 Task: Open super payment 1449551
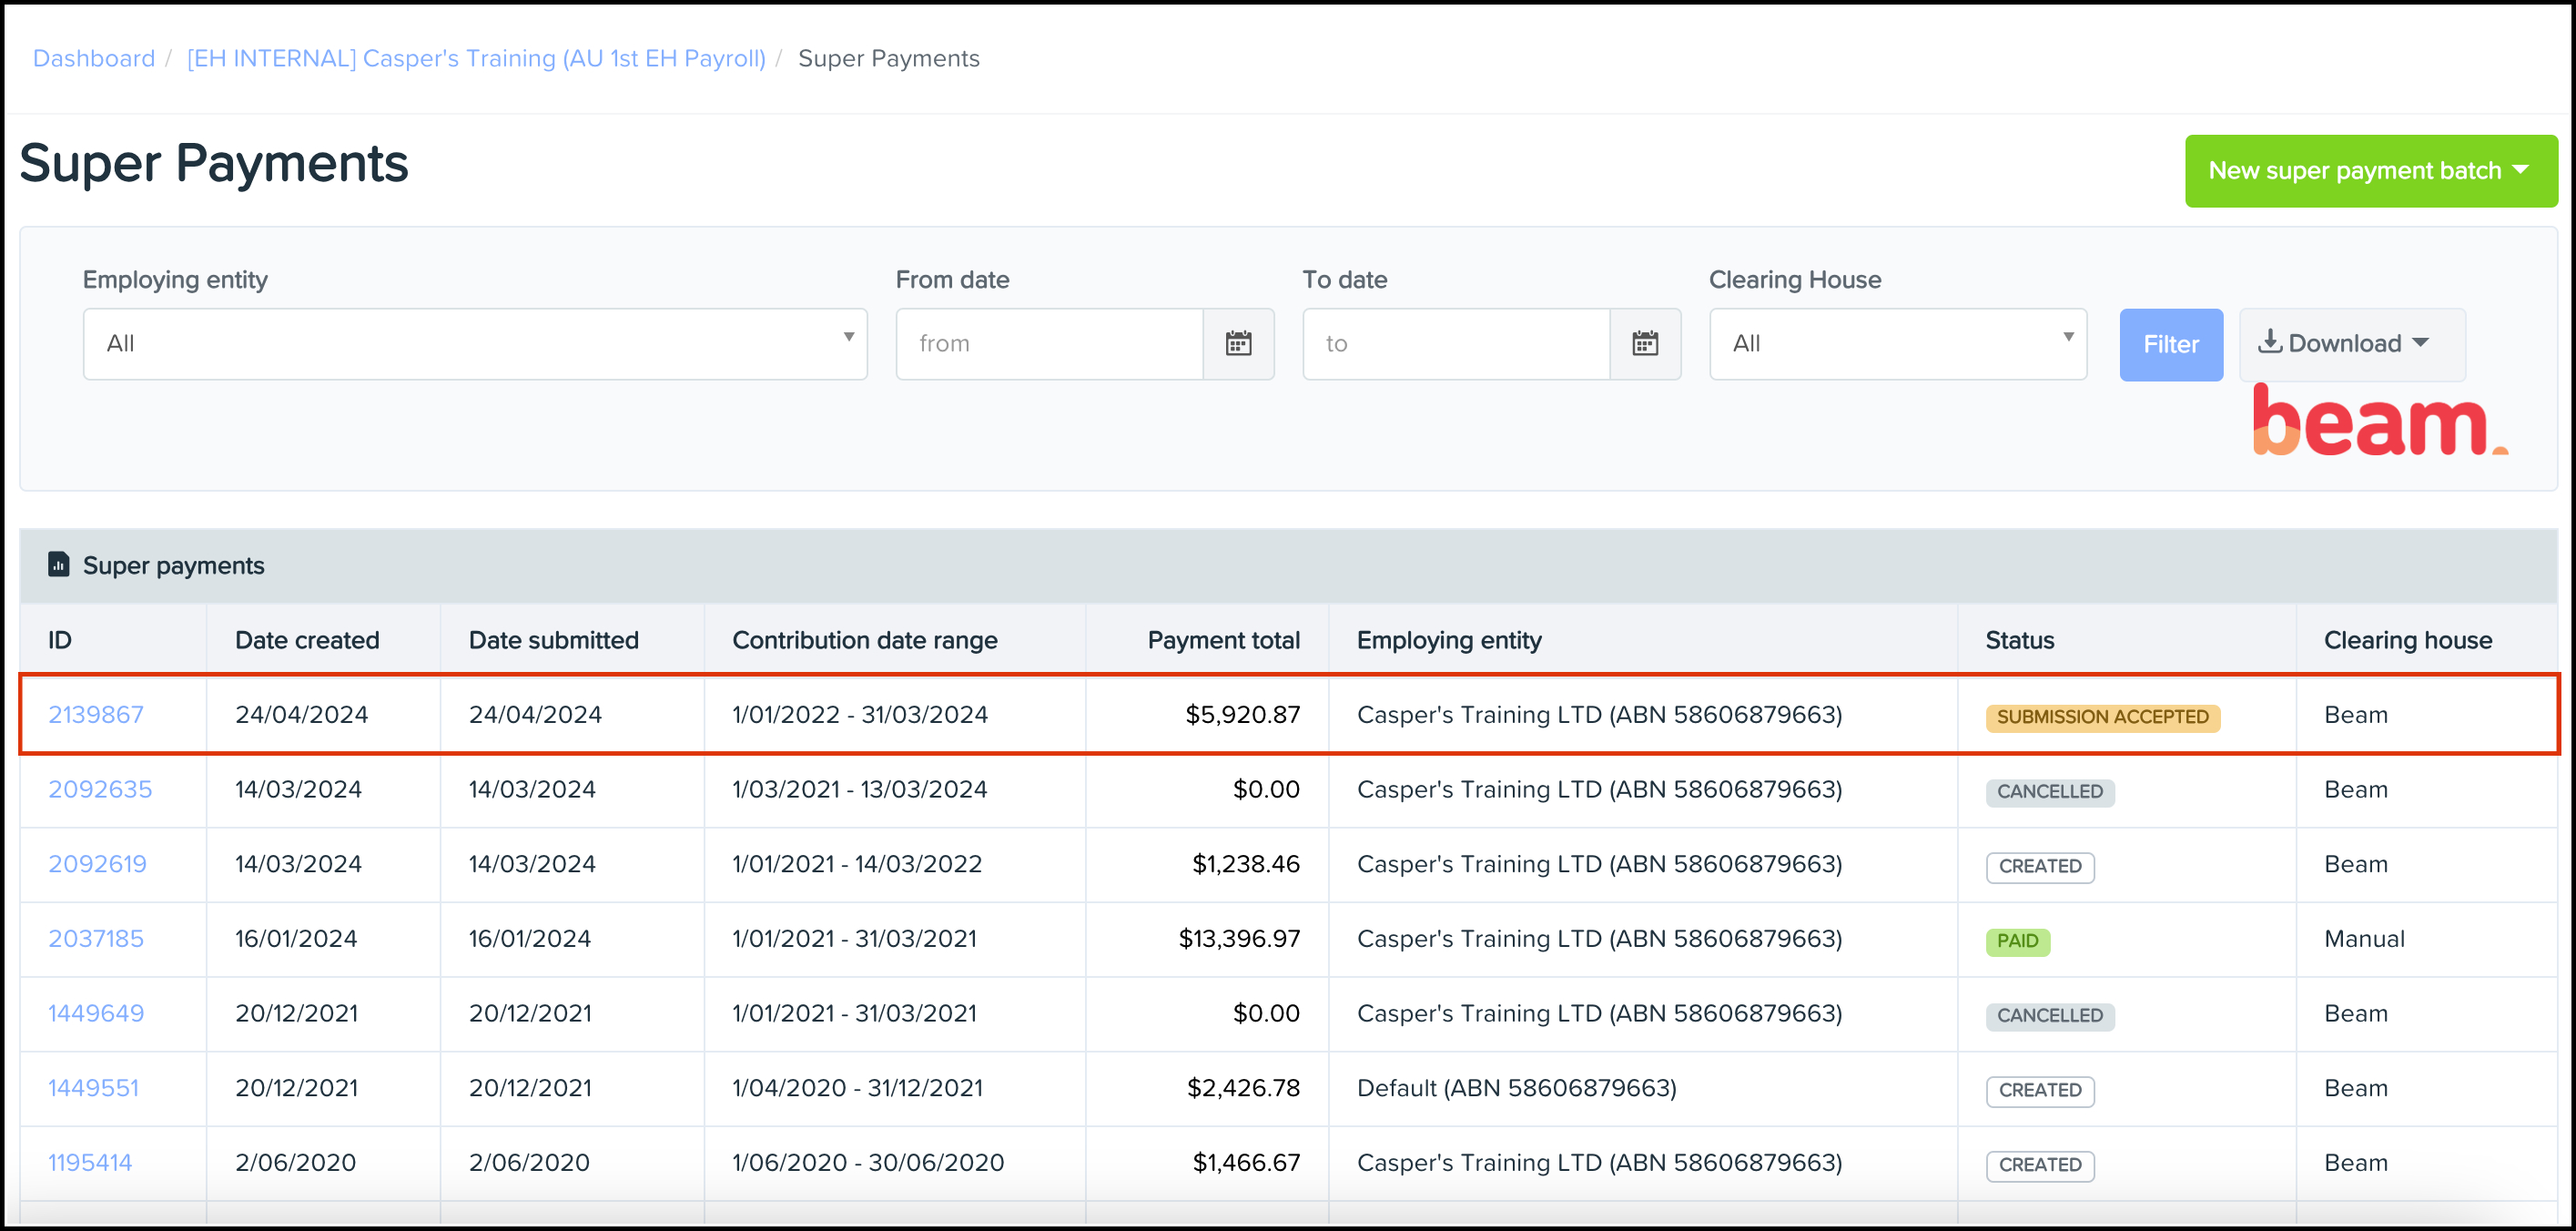93,1088
